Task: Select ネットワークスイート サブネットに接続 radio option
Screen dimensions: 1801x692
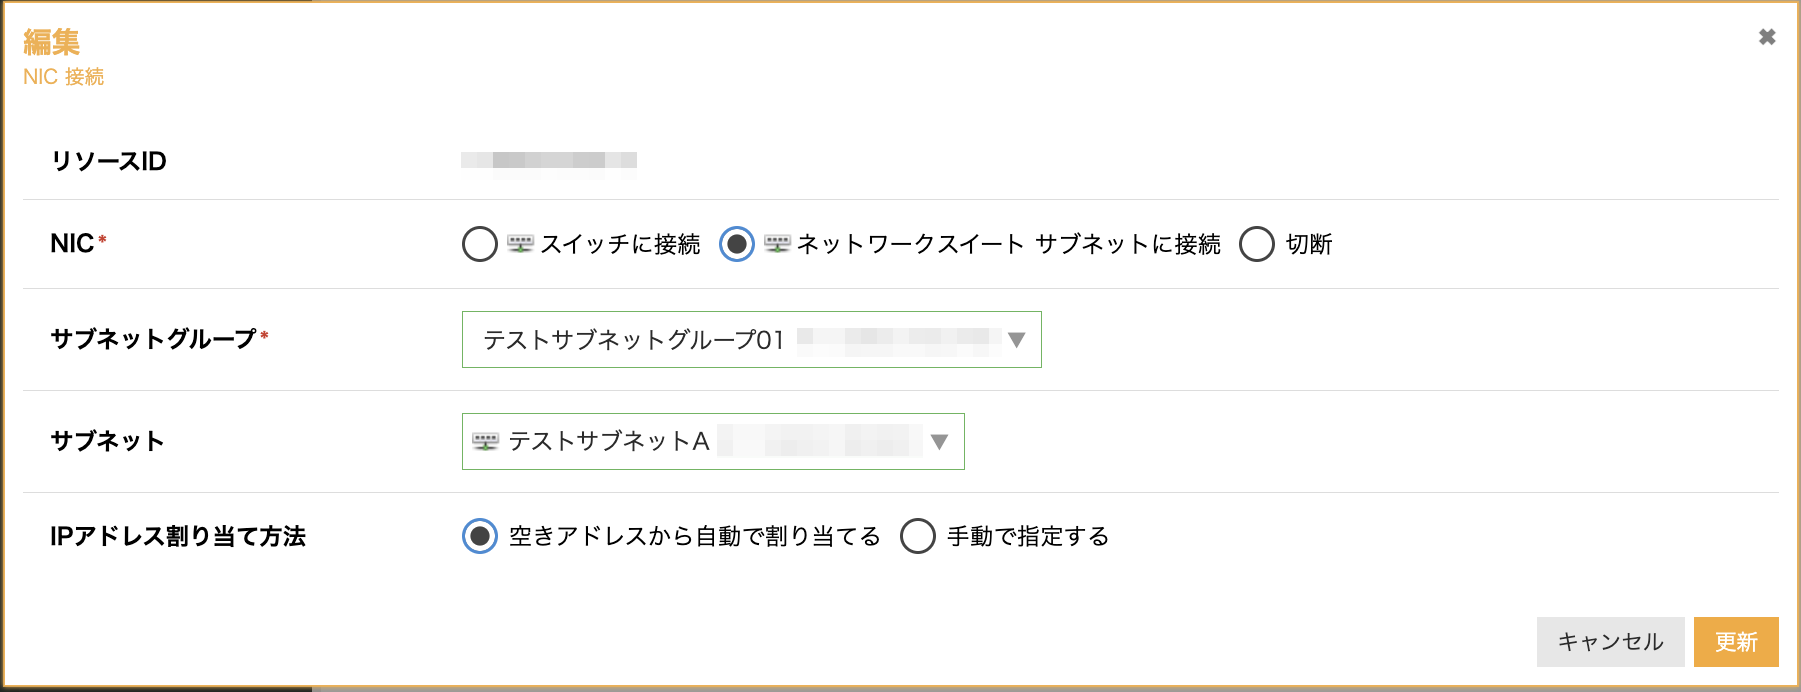Action: tap(737, 244)
